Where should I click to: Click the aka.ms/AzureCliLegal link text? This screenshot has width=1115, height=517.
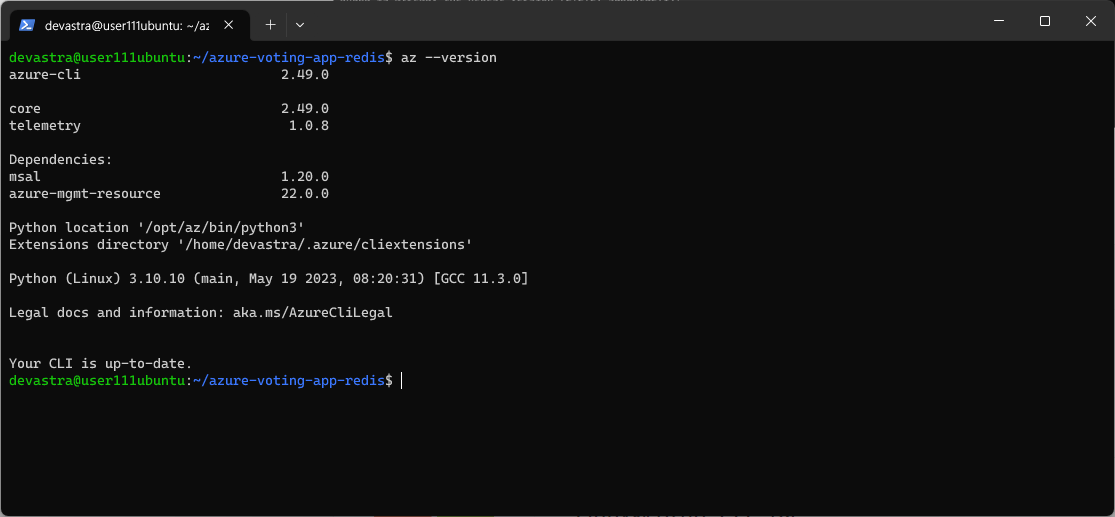(x=313, y=312)
